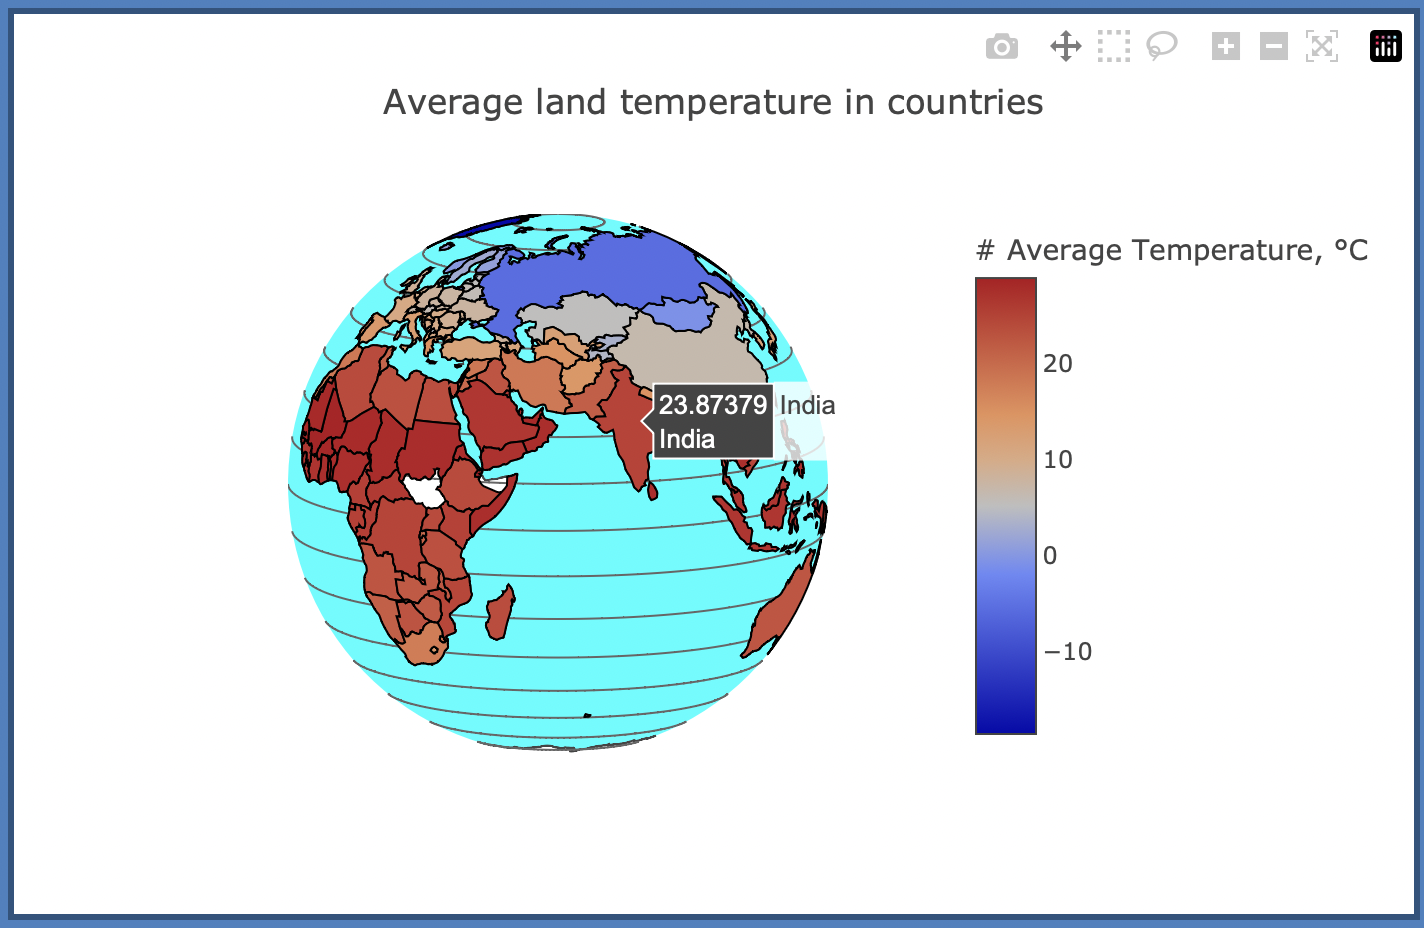Activate the Lasso Select tool
Image resolution: width=1424 pixels, height=928 pixels.
click(1161, 46)
